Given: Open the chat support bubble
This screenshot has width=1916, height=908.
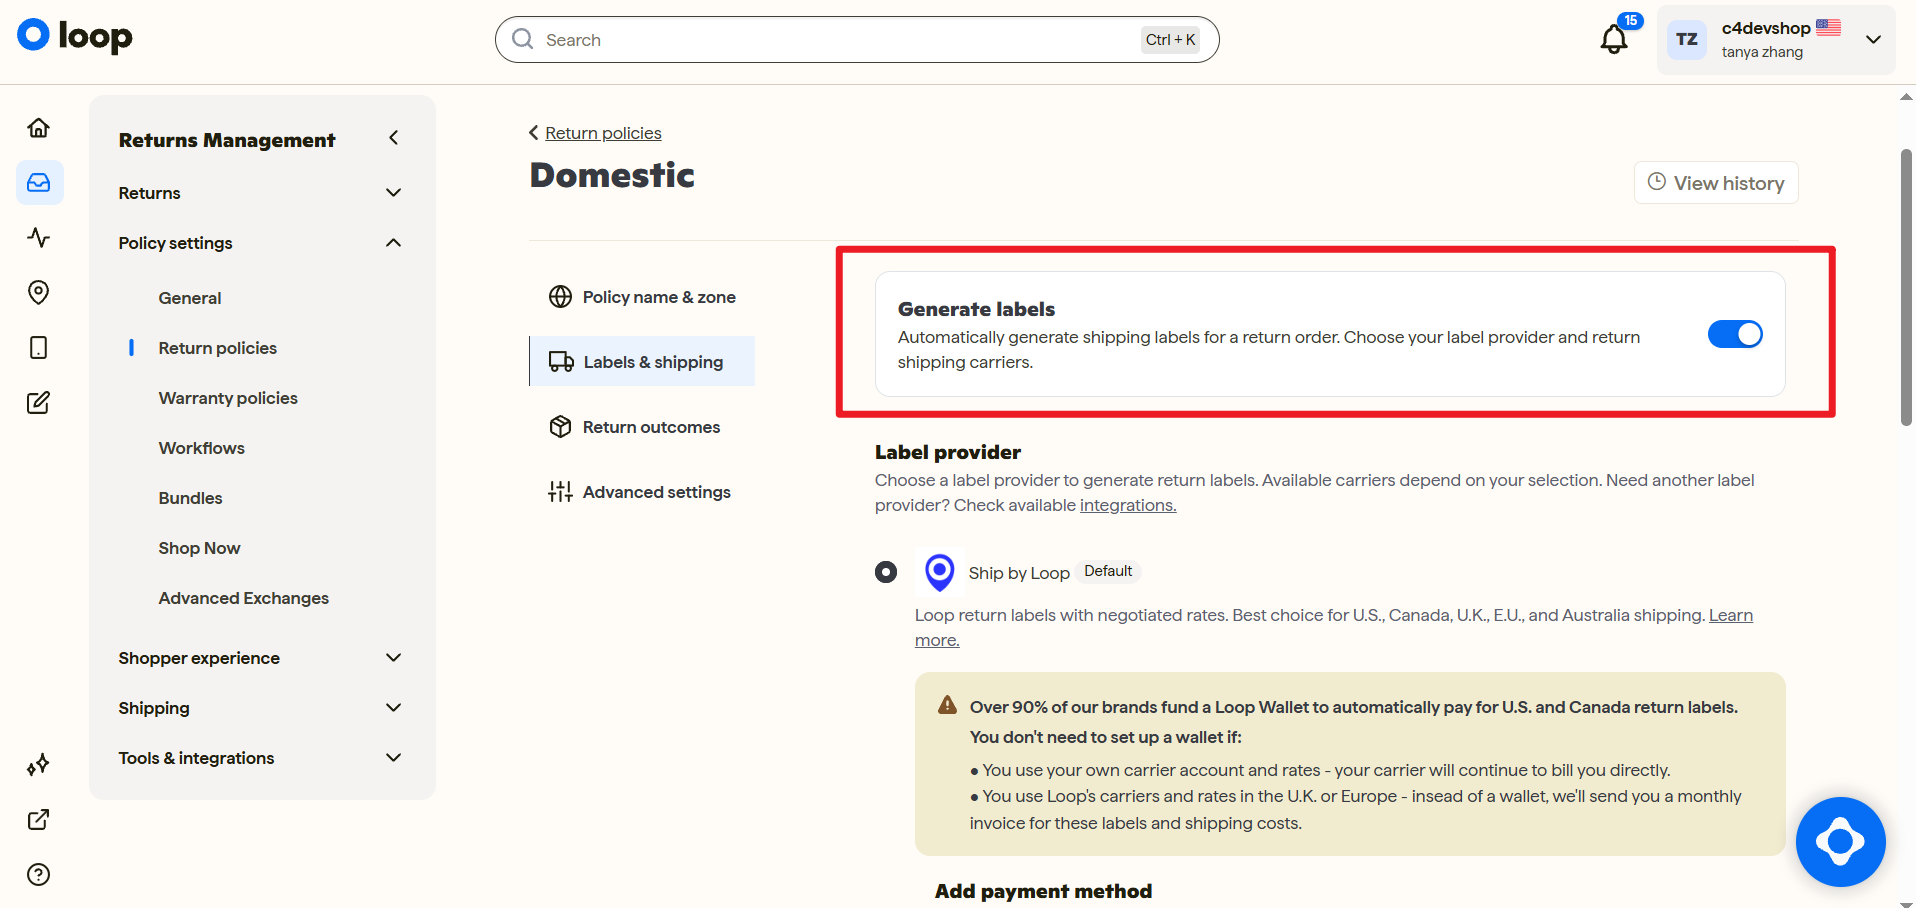Looking at the screenshot, I should [1840, 842].
